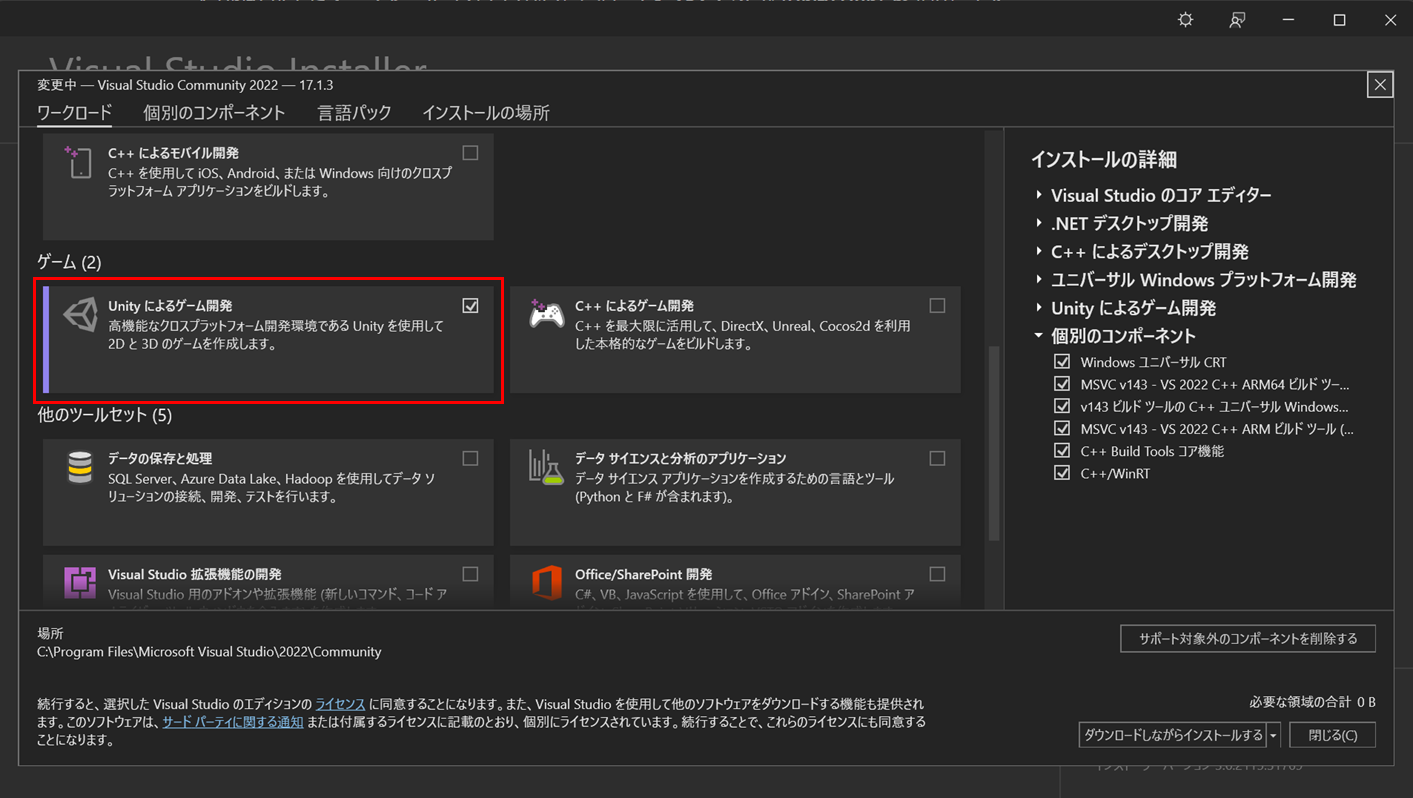Collapse 個別のコンポーネント section
This screenshot has width=1413, height=798.
(1039, 336)
